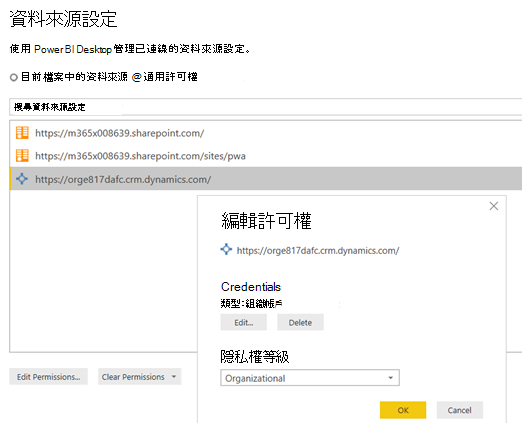Click the 隱私權等級 heading
The height and width of the screenshot is (423, 522).
click(x=255, y=356)
